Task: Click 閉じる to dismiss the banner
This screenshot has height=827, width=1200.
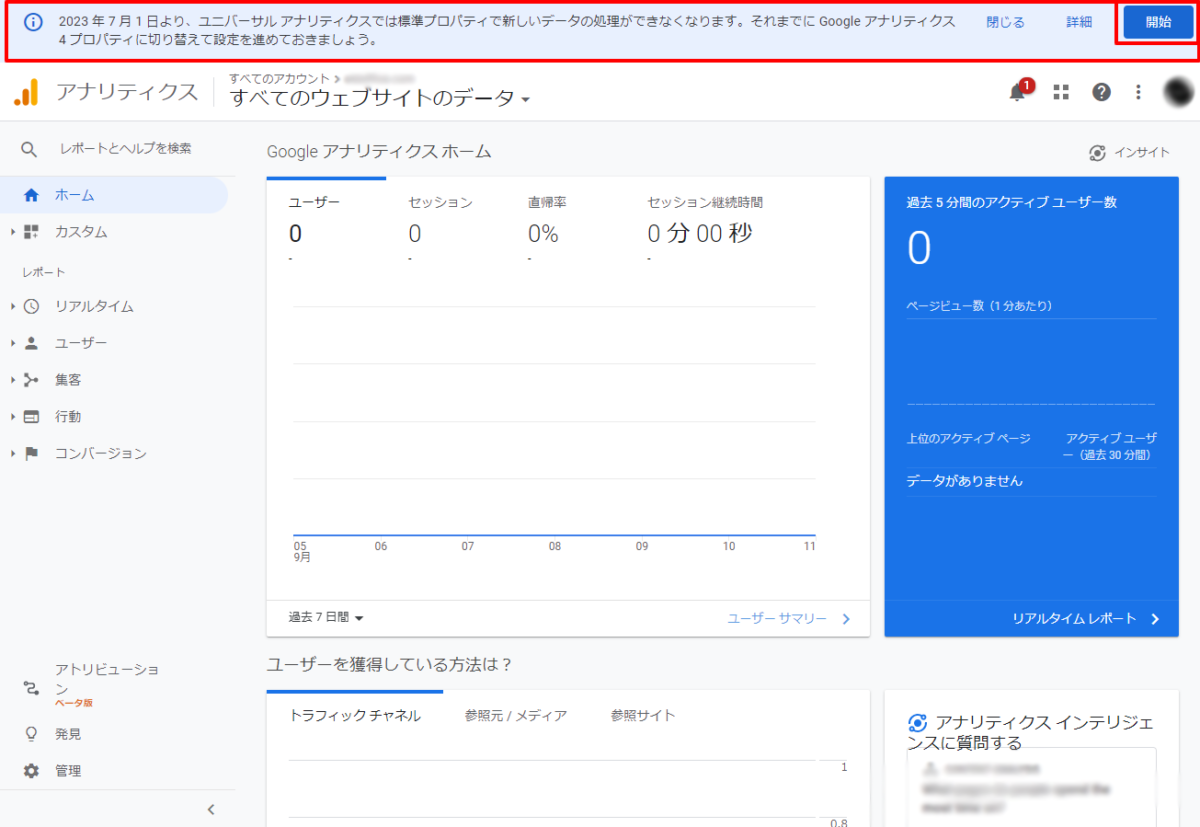Action: pos(1005,22)
